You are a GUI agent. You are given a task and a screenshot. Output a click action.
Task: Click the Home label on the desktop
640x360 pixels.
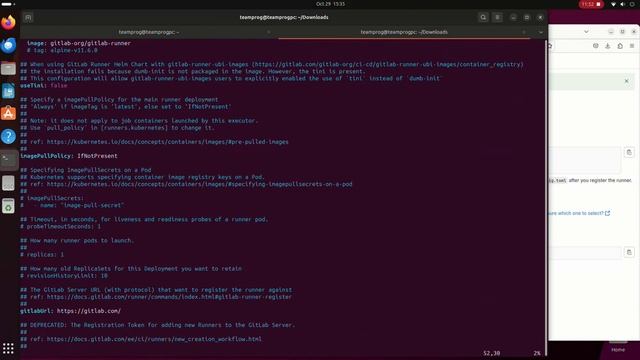click(x=618, y=350)
